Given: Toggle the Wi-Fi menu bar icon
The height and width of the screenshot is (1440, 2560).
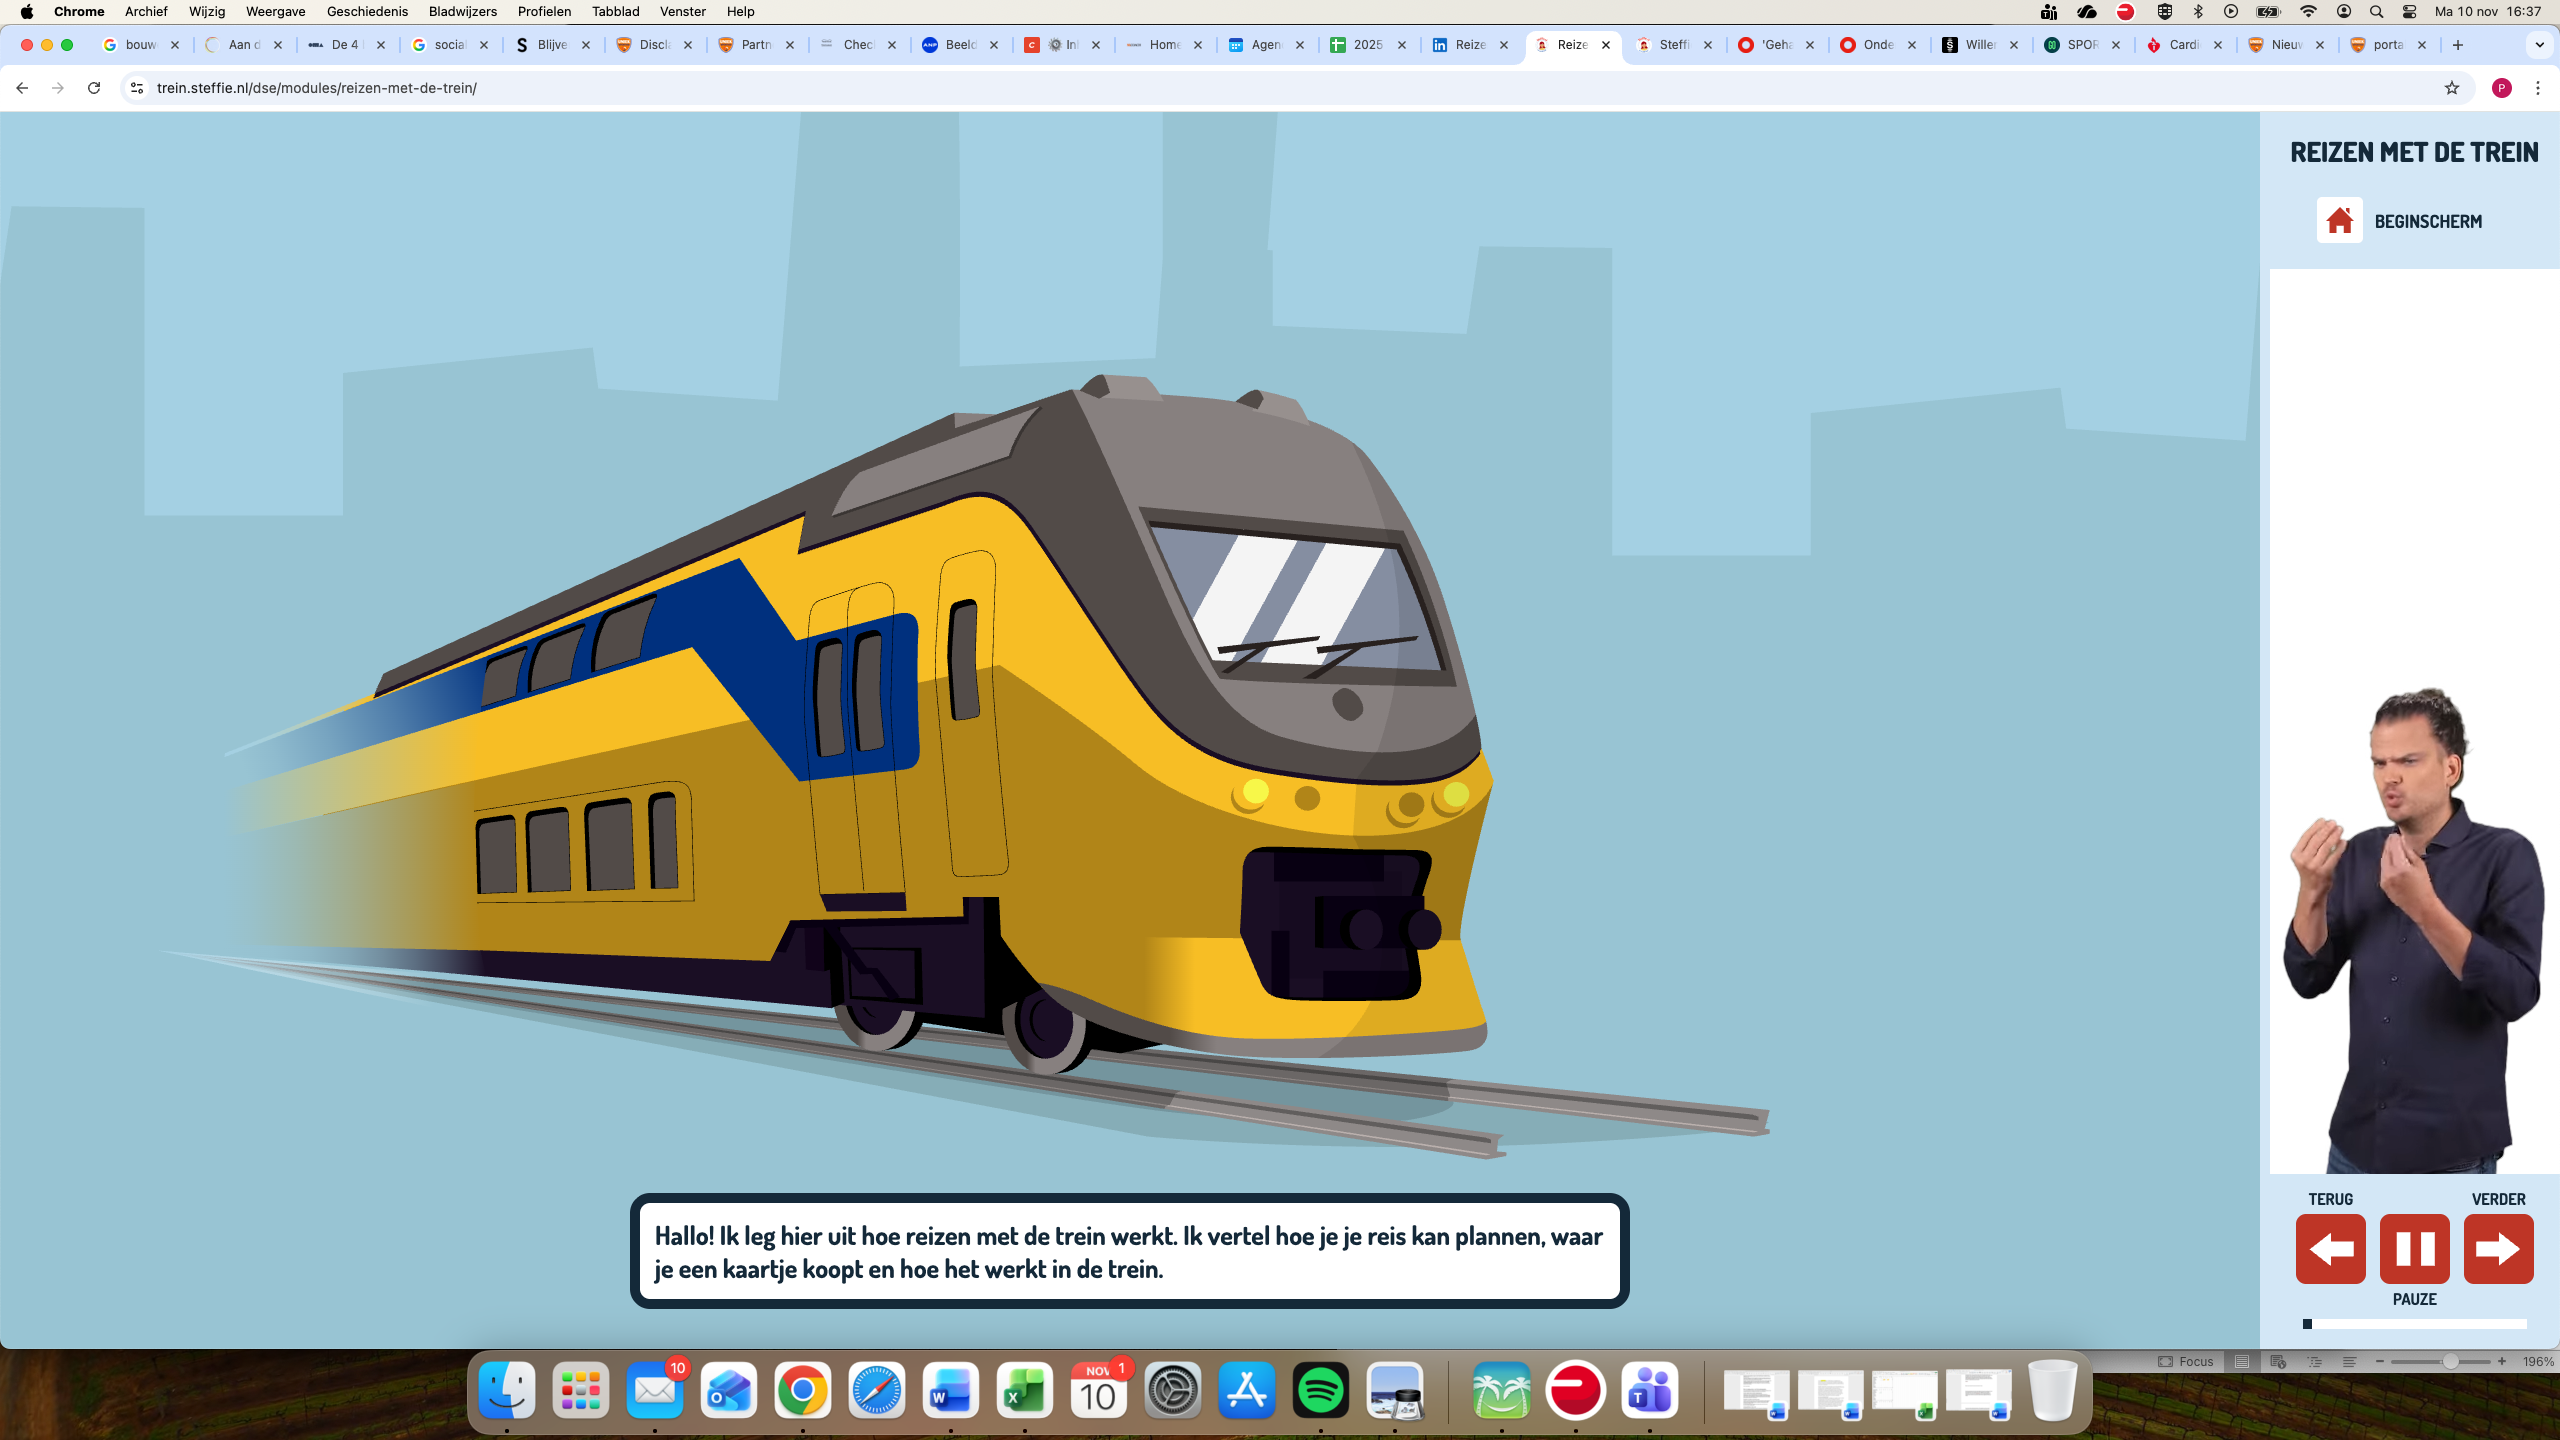Looking at the screenshot, I should [x=2308, y=11].
